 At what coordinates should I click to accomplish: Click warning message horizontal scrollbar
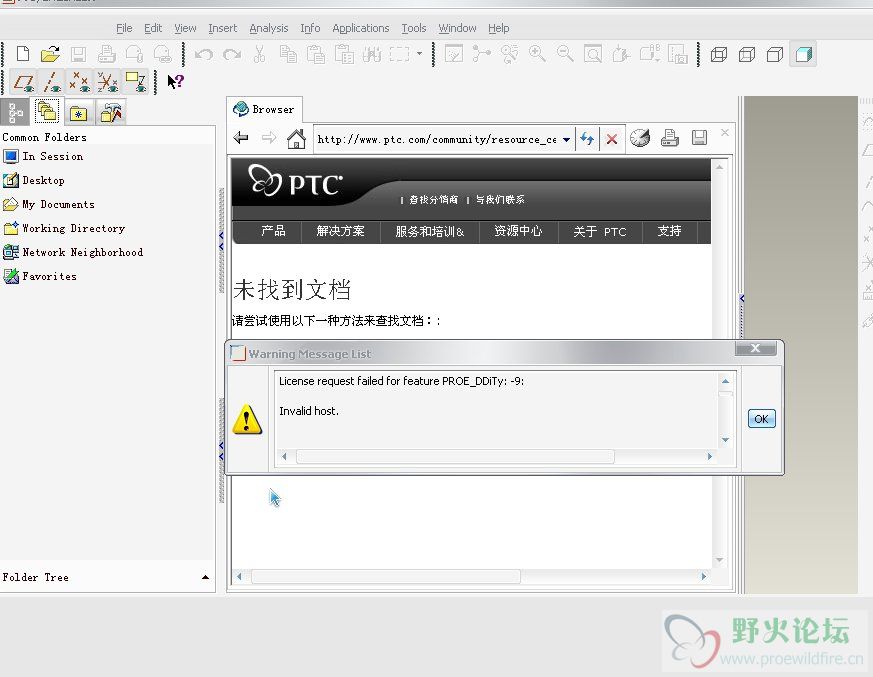coord(455,457)
